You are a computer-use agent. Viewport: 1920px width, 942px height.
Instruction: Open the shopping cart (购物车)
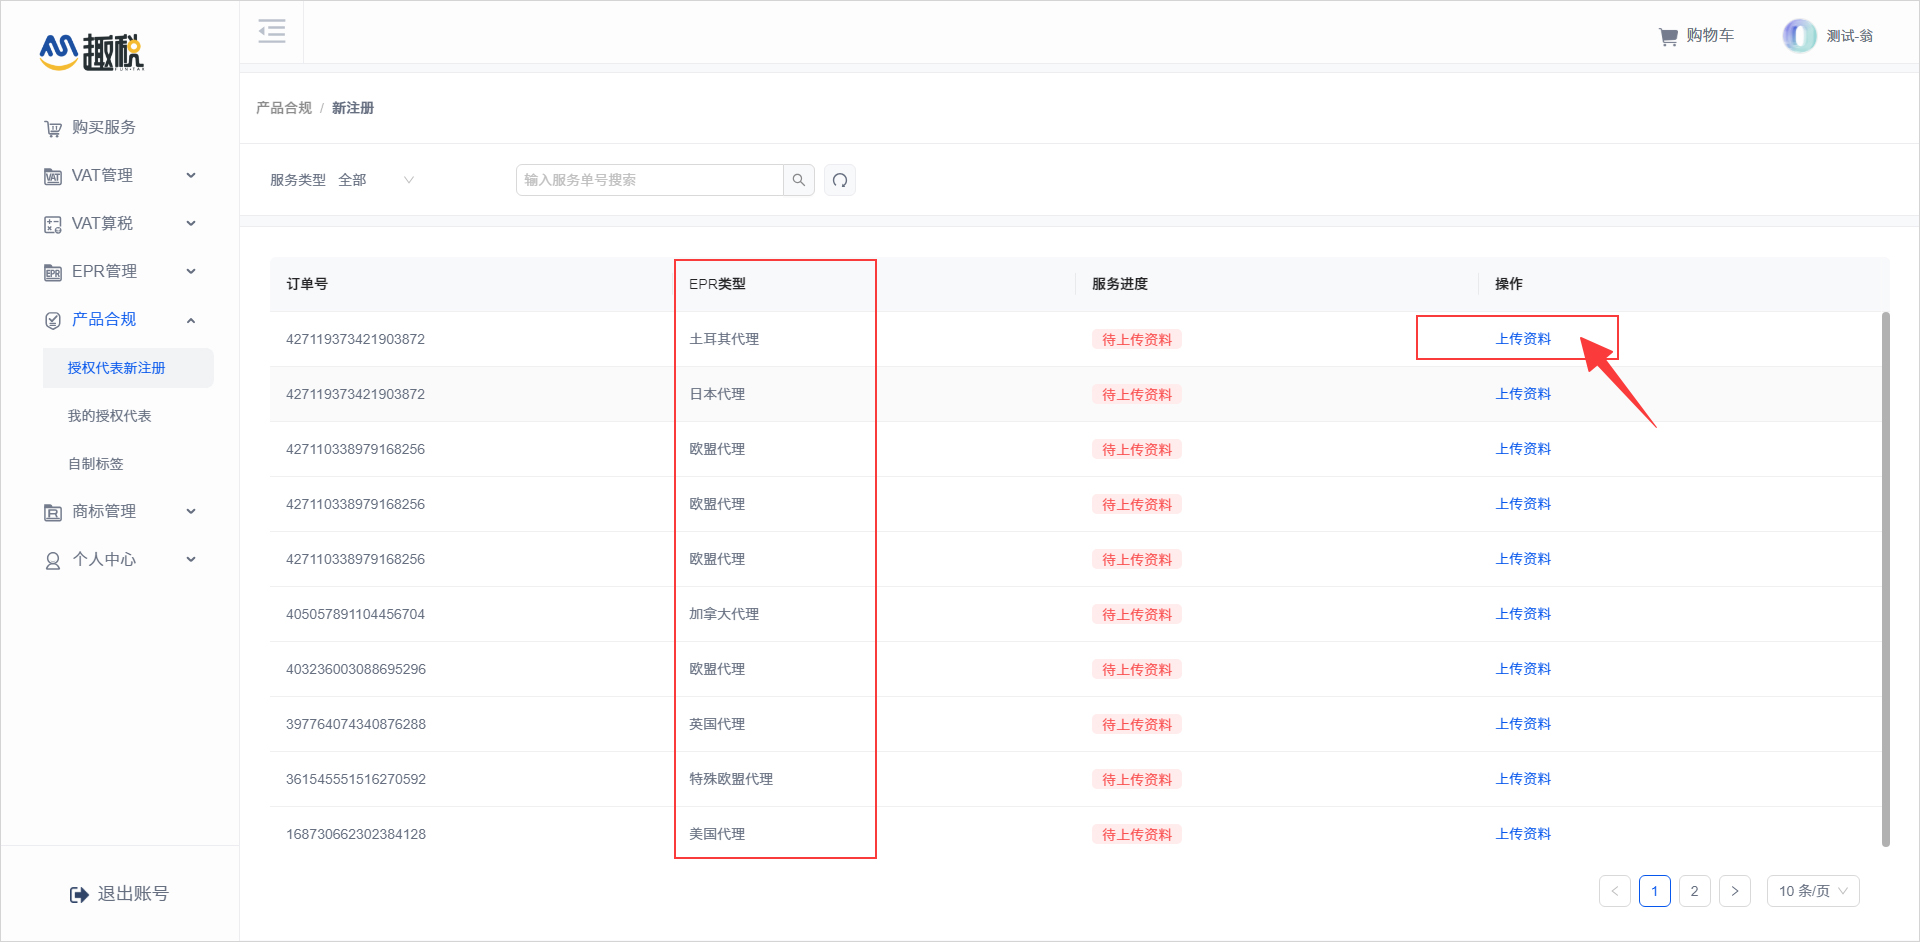pyautogui.click(x=1696, y=36)
